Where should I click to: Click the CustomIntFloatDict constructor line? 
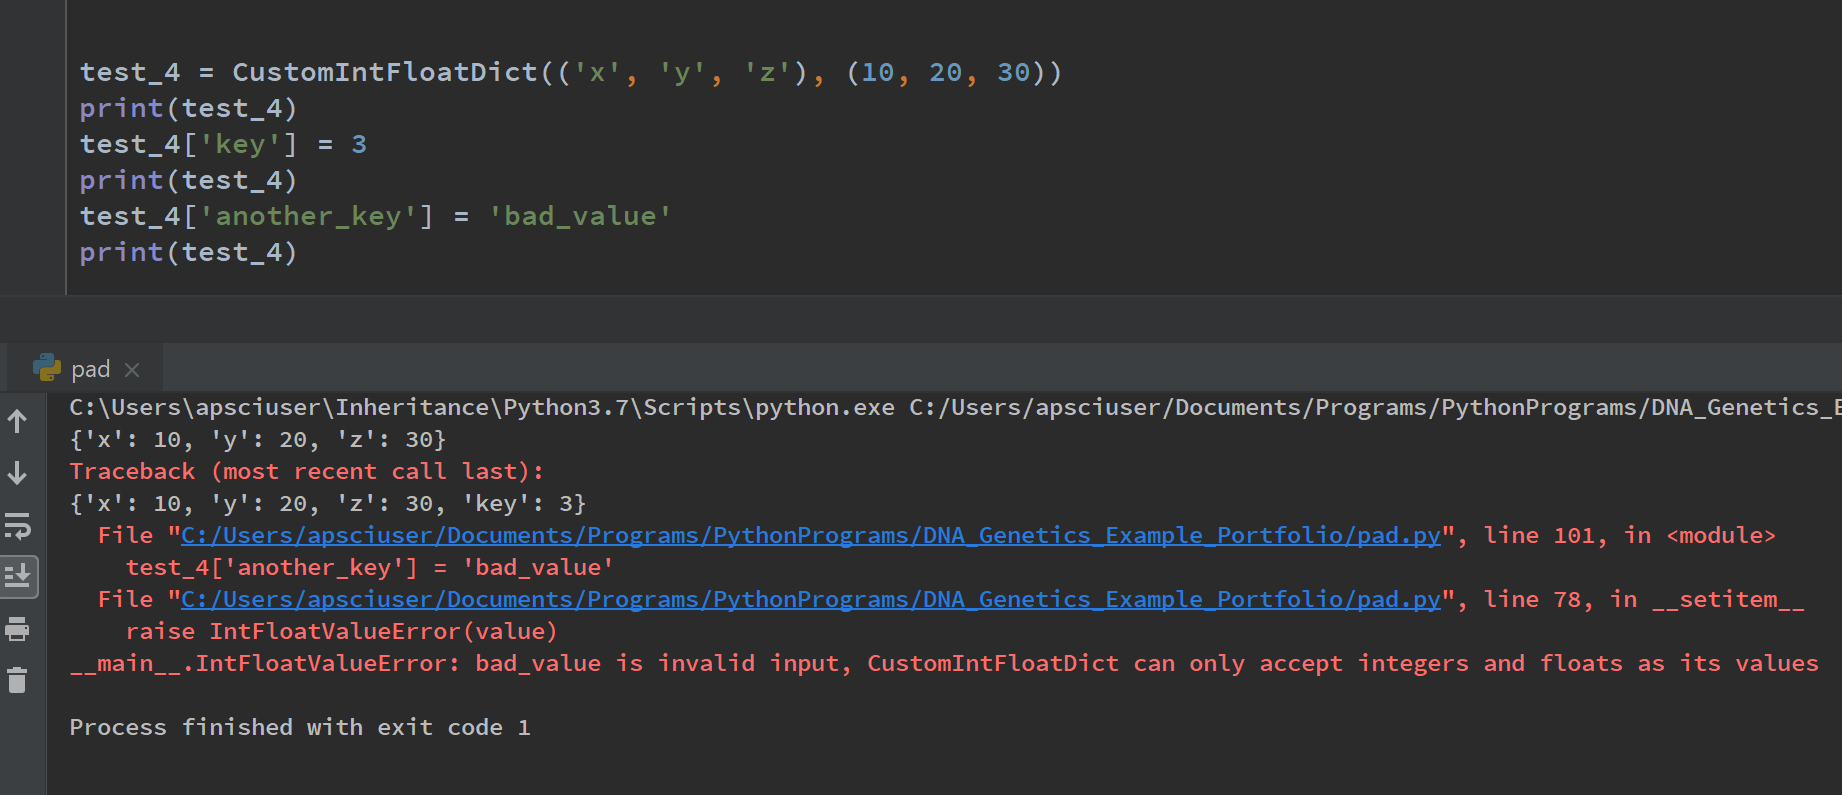click(x=571, y=73)
